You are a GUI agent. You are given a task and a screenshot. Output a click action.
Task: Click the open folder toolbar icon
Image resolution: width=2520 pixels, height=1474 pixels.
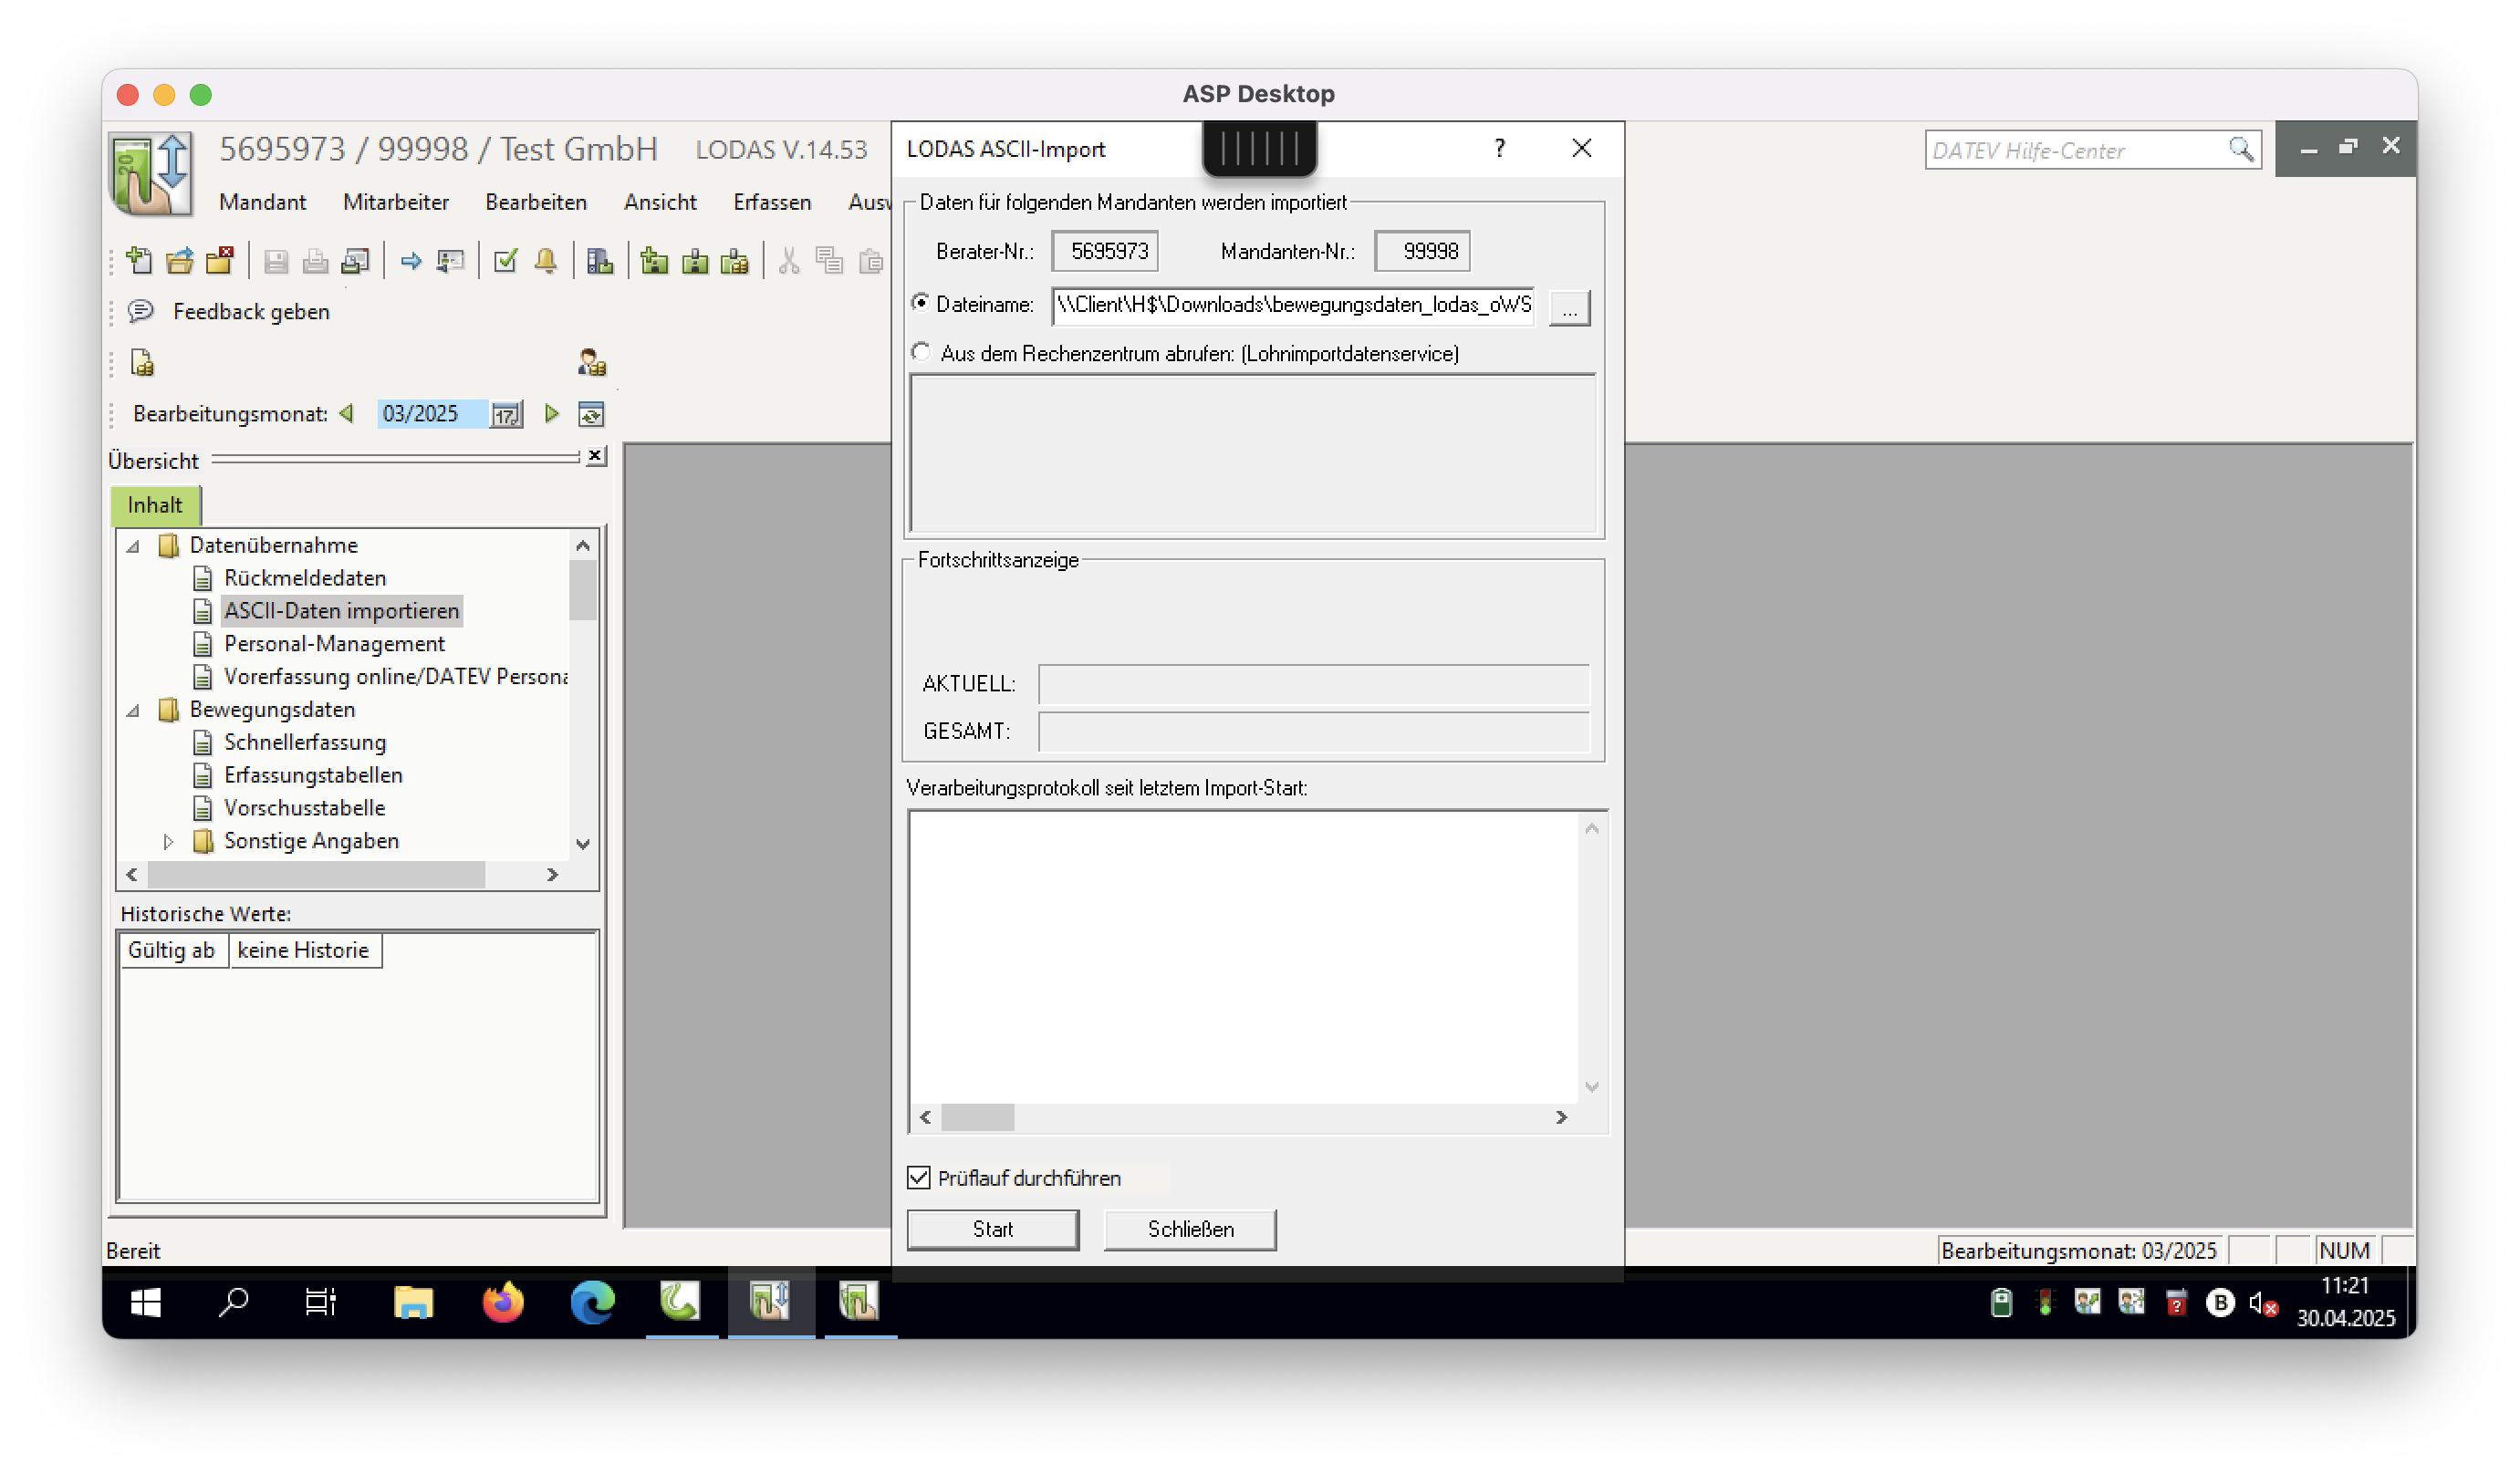[x=180, y=261]
